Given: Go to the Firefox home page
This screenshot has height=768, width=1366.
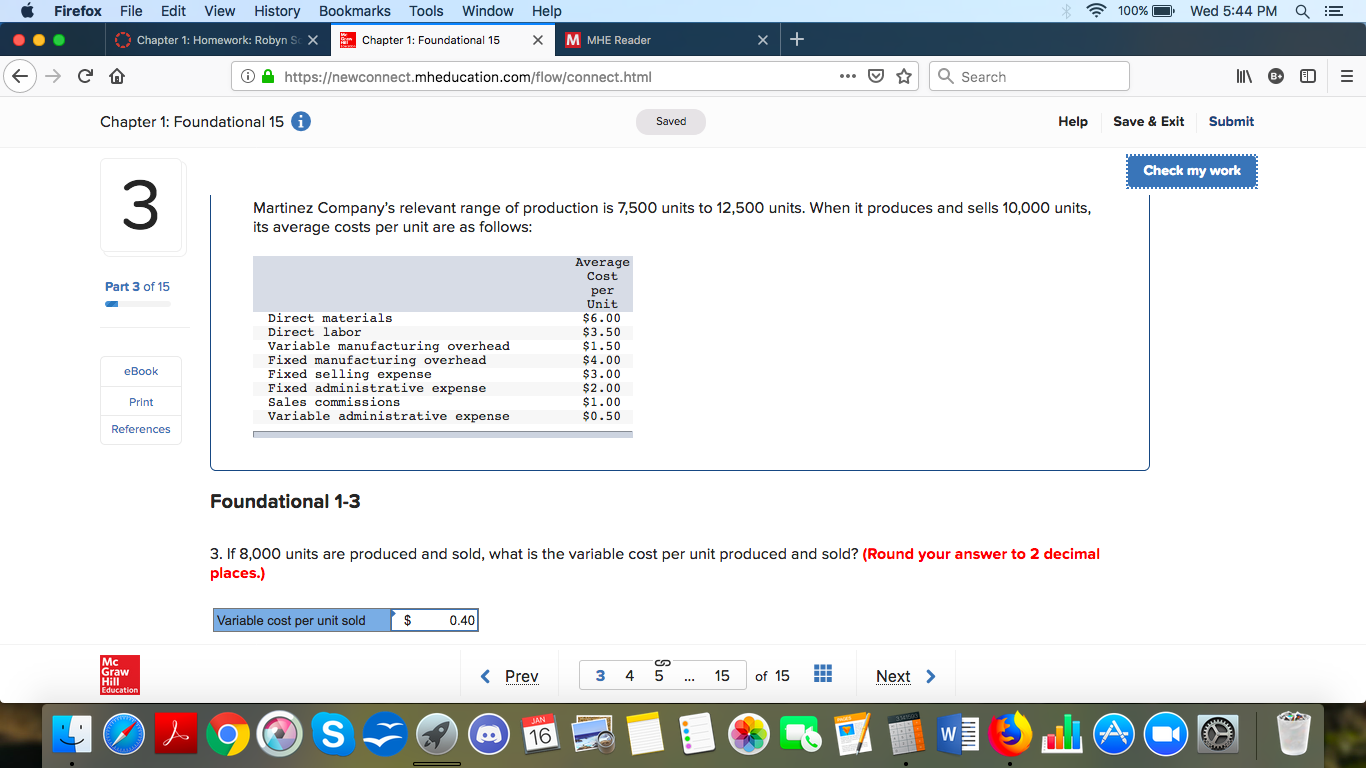Looking at the screenshot, I should 116,77.
